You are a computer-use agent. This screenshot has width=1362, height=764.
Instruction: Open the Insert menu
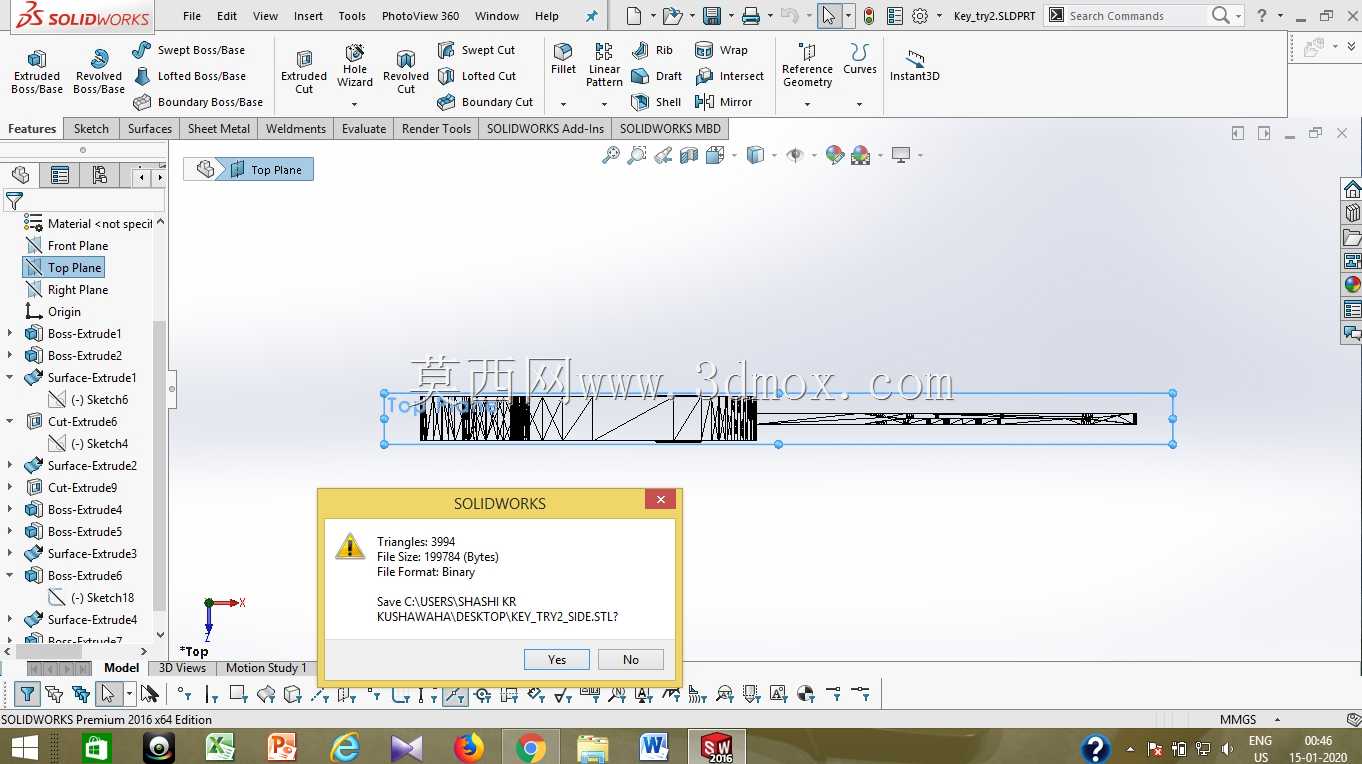[x=308, y=16]
